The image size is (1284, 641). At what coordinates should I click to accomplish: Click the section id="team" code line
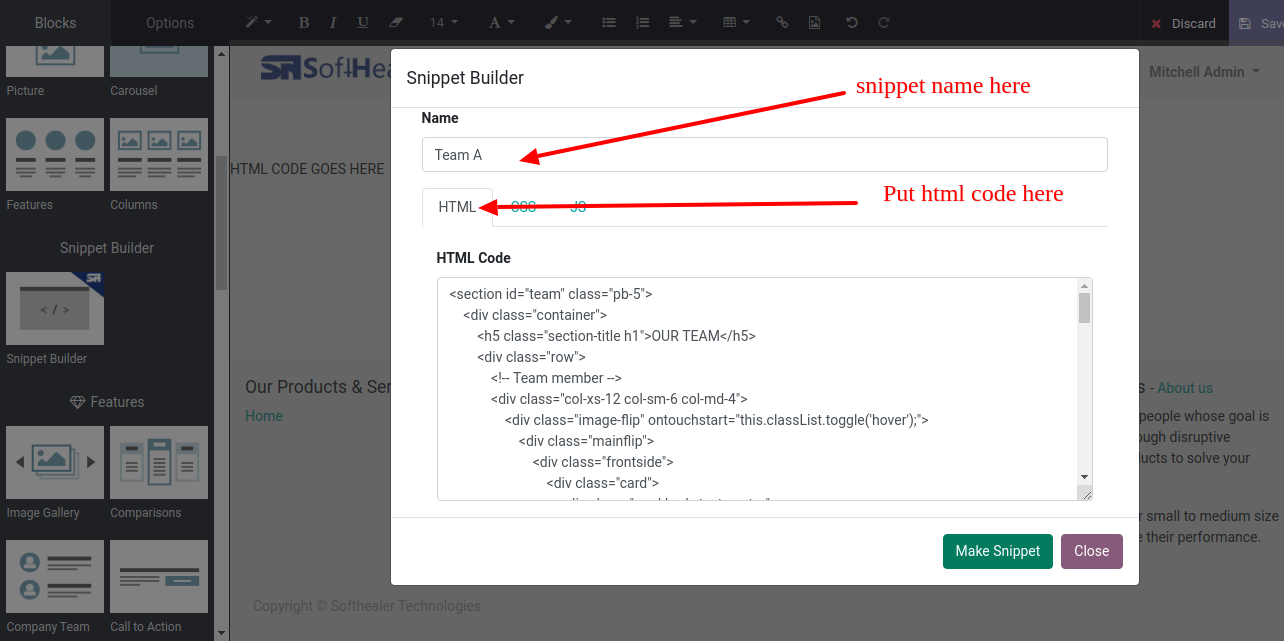551,294
